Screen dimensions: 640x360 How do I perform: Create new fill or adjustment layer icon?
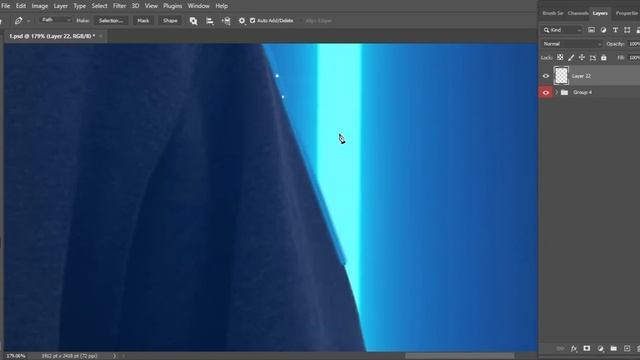(600, 349)
